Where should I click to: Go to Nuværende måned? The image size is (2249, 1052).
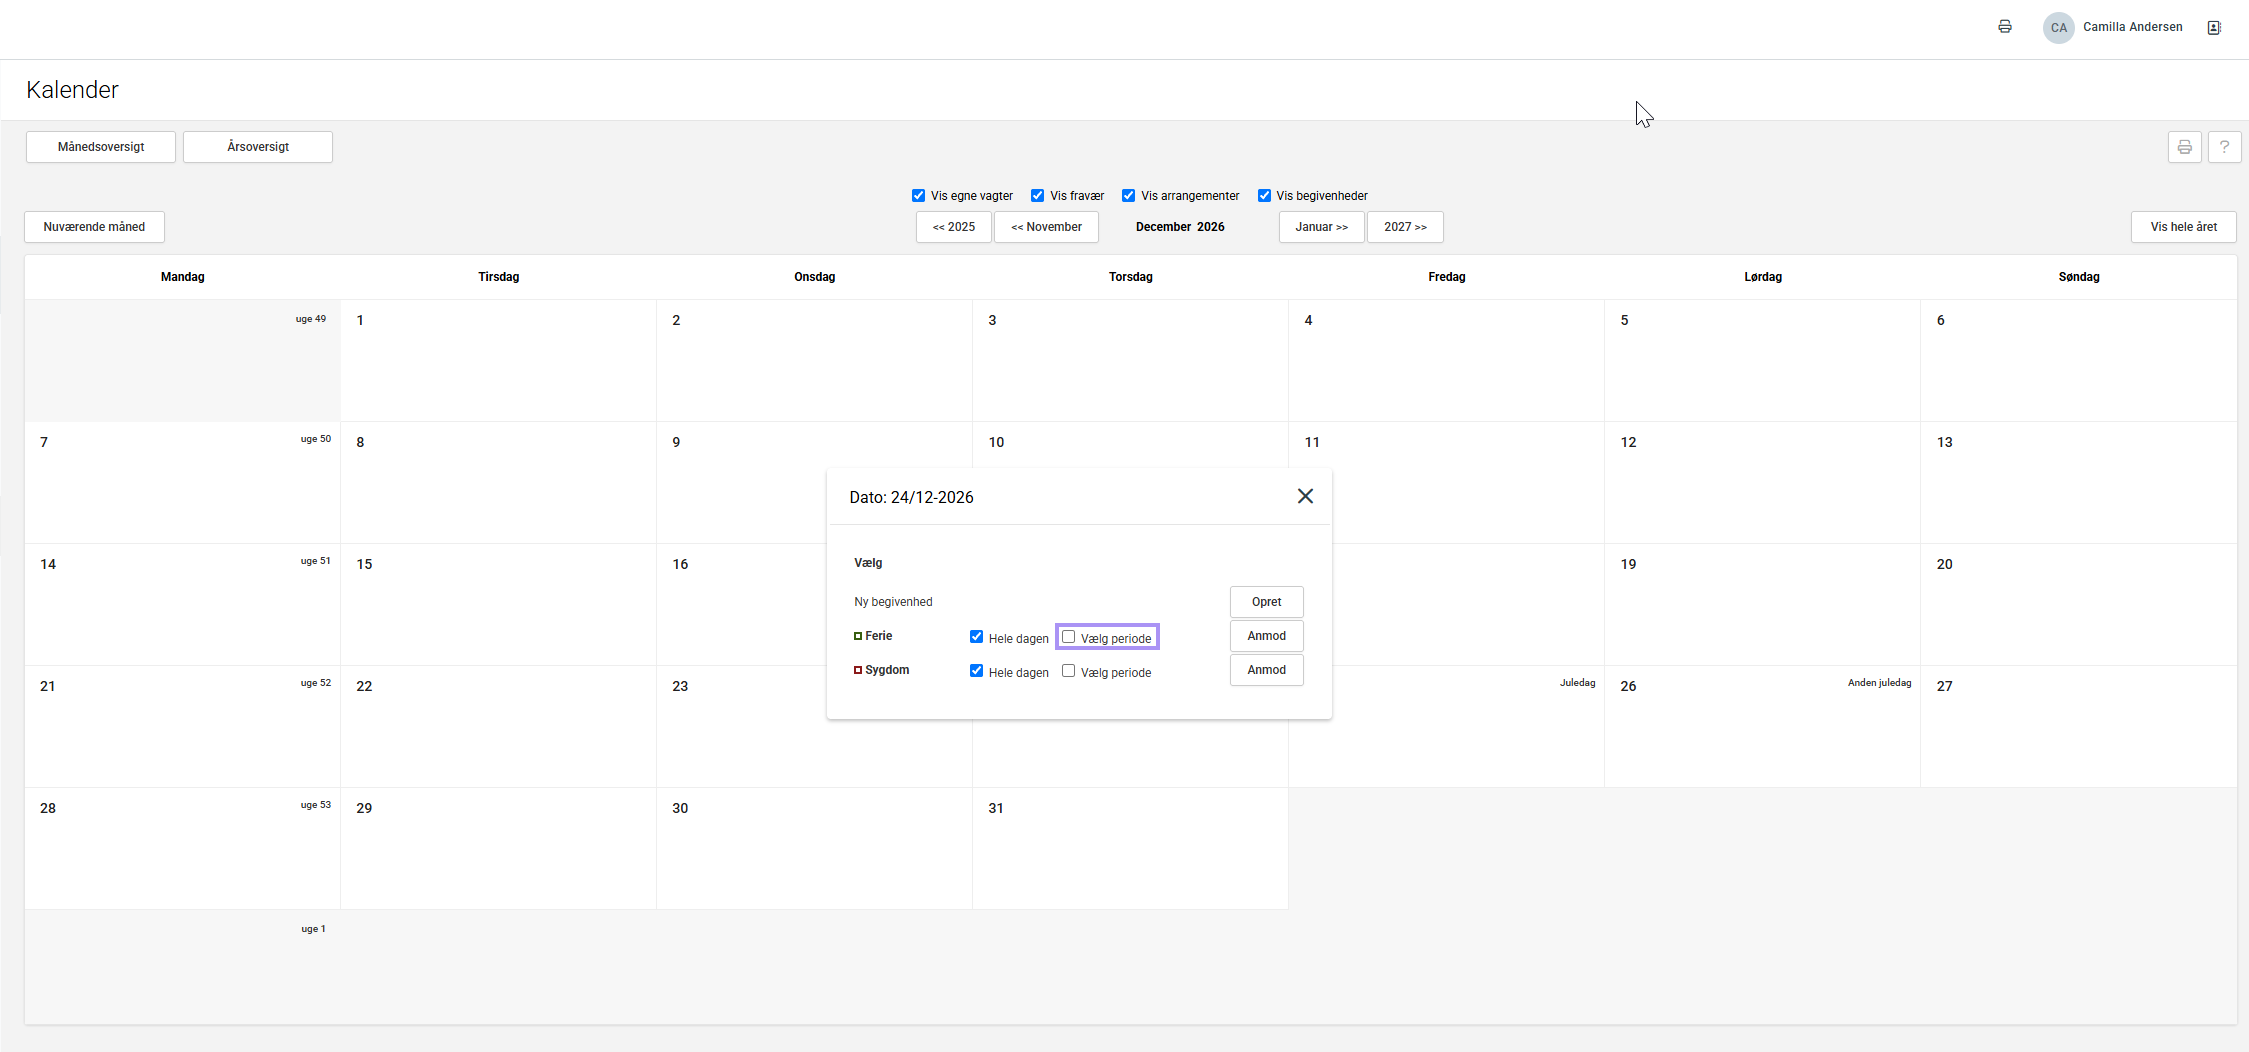pos(94,227)
